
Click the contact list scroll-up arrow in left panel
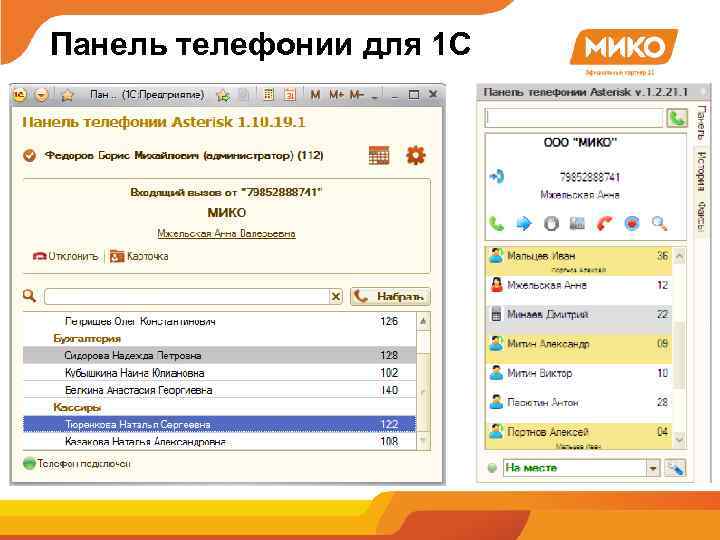[423, 321]
